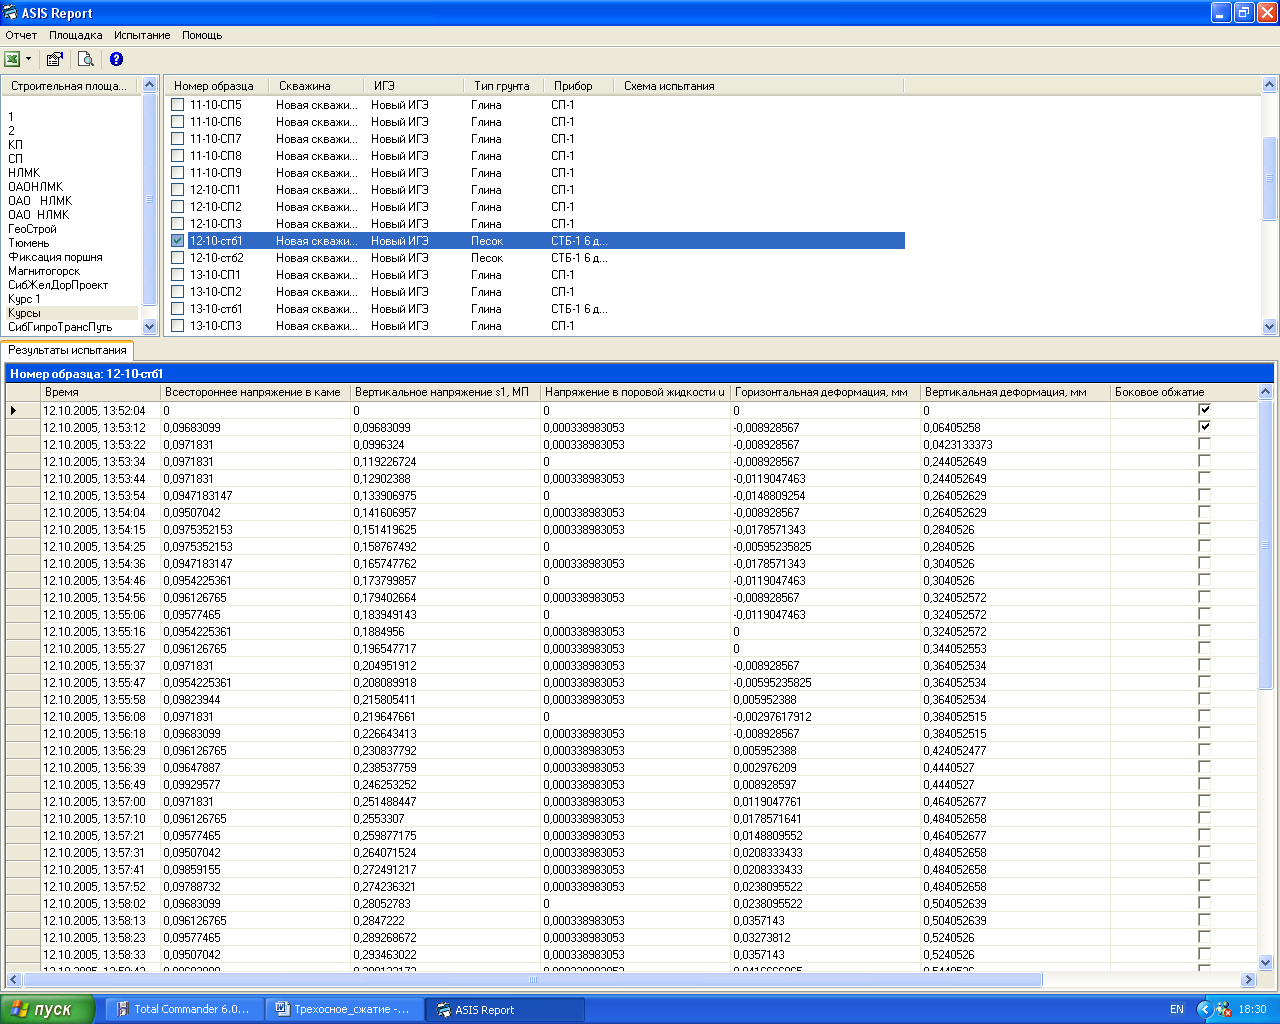Viewport: 1280px width, 1024px height.
Task: Click the EN language indicator
Action: pos(1177,1009)
